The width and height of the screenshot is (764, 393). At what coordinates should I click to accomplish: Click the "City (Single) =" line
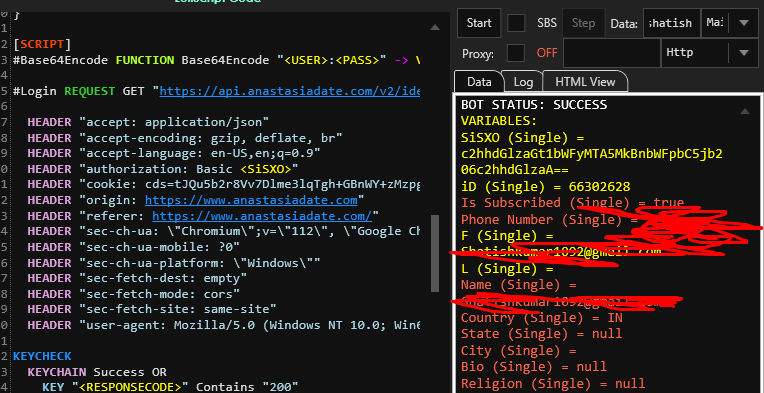click(x=518, y=351)
